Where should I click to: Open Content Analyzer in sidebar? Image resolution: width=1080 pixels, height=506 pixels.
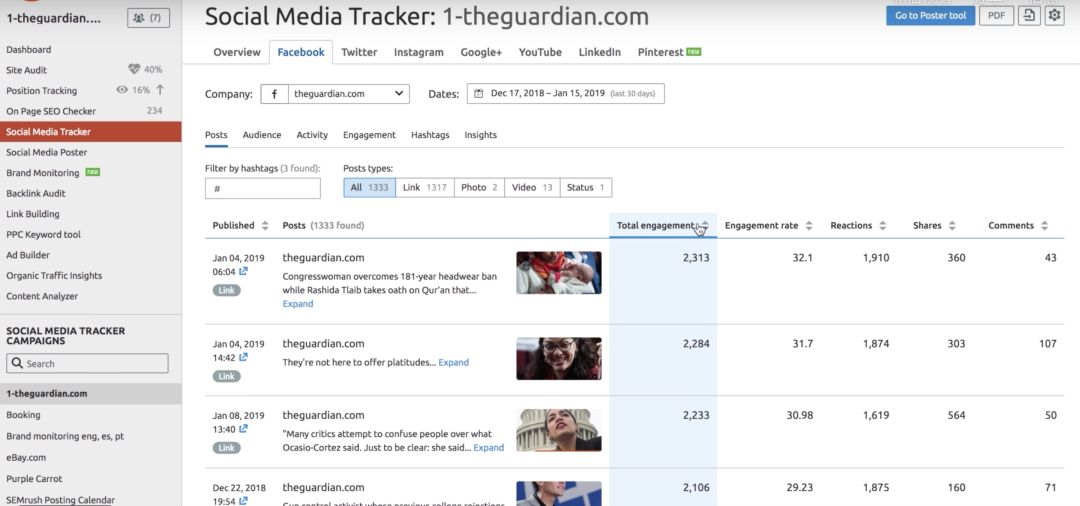coord(42,296)
